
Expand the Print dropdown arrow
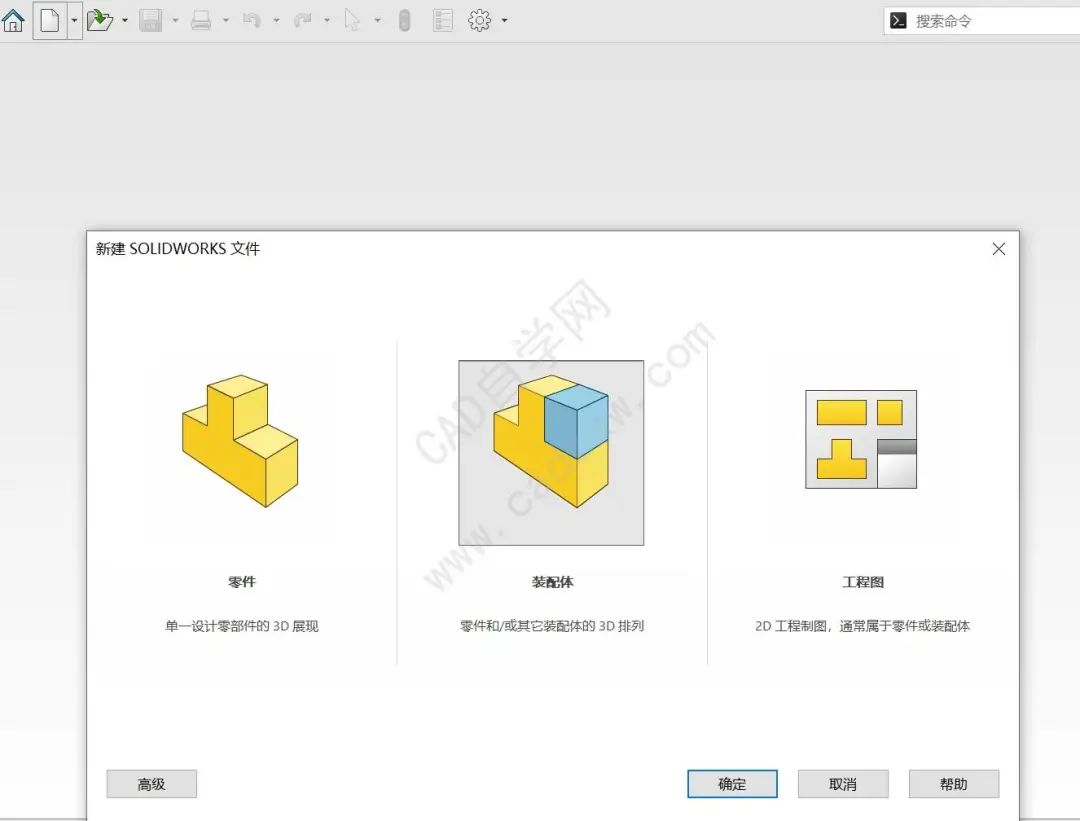coord(225,21)
